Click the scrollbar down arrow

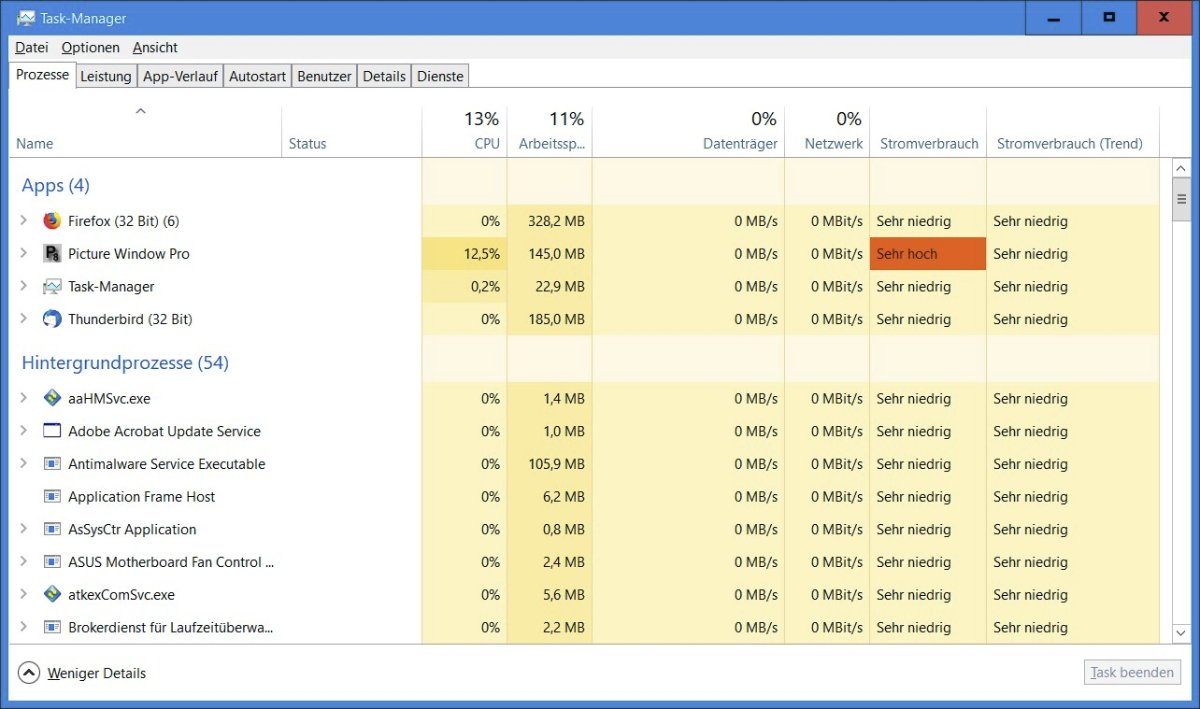click(1181, 633)
